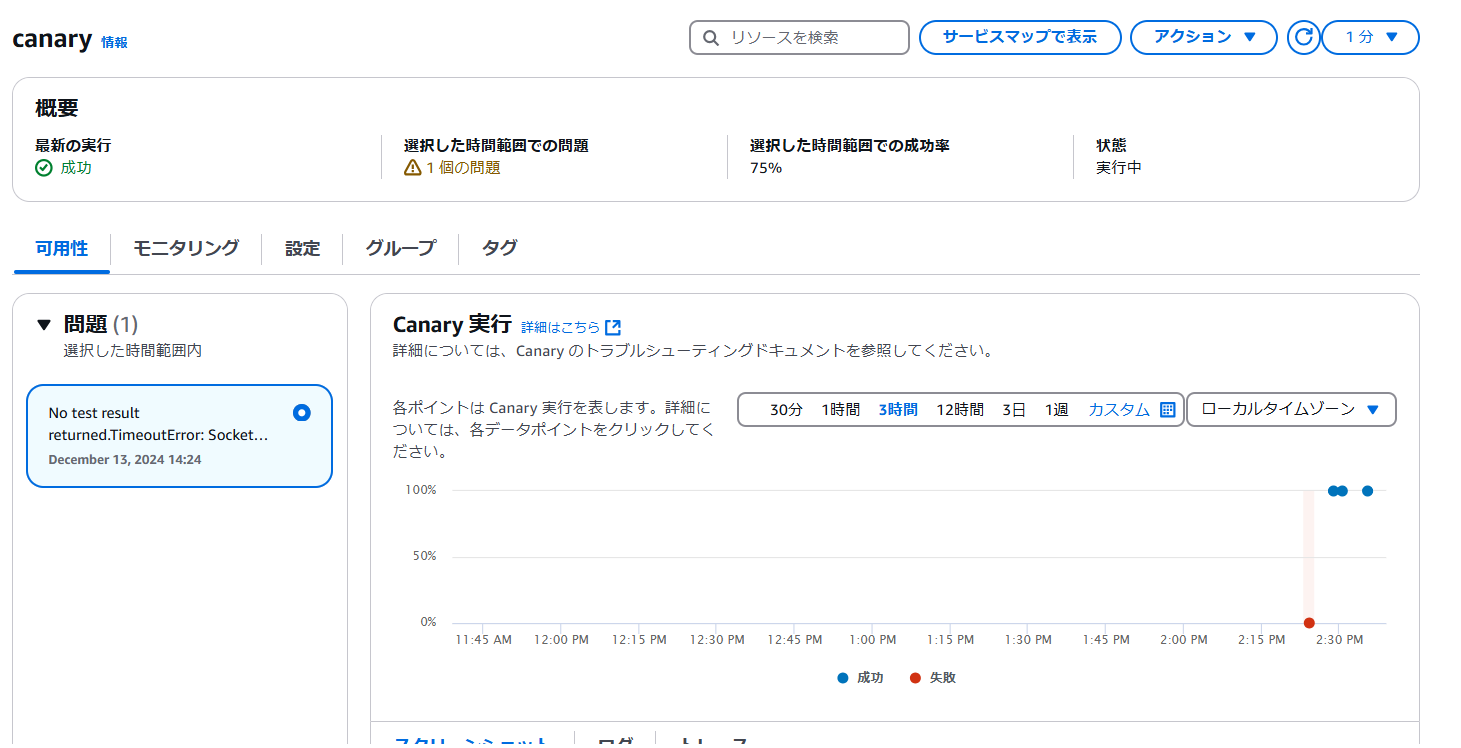Switch to the 可用性 tab

(61, 248)
